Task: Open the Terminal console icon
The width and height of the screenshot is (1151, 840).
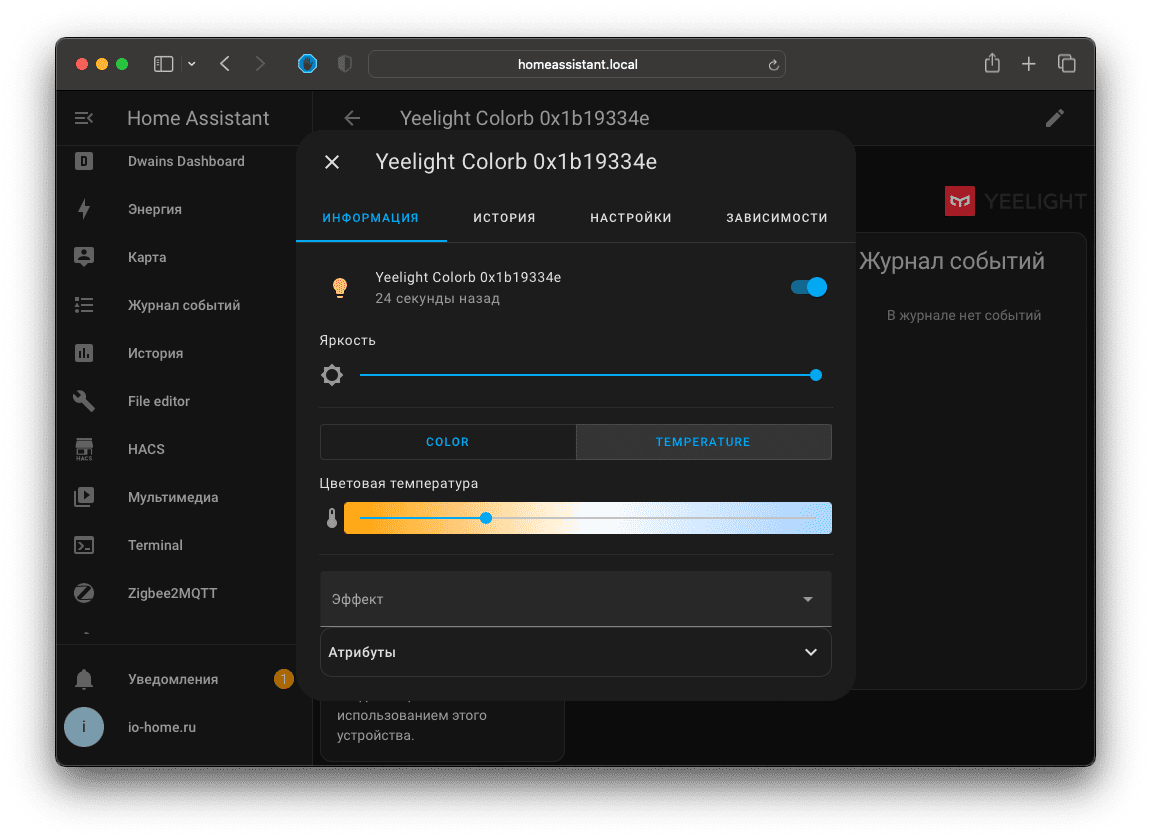Action: (84, 546)
